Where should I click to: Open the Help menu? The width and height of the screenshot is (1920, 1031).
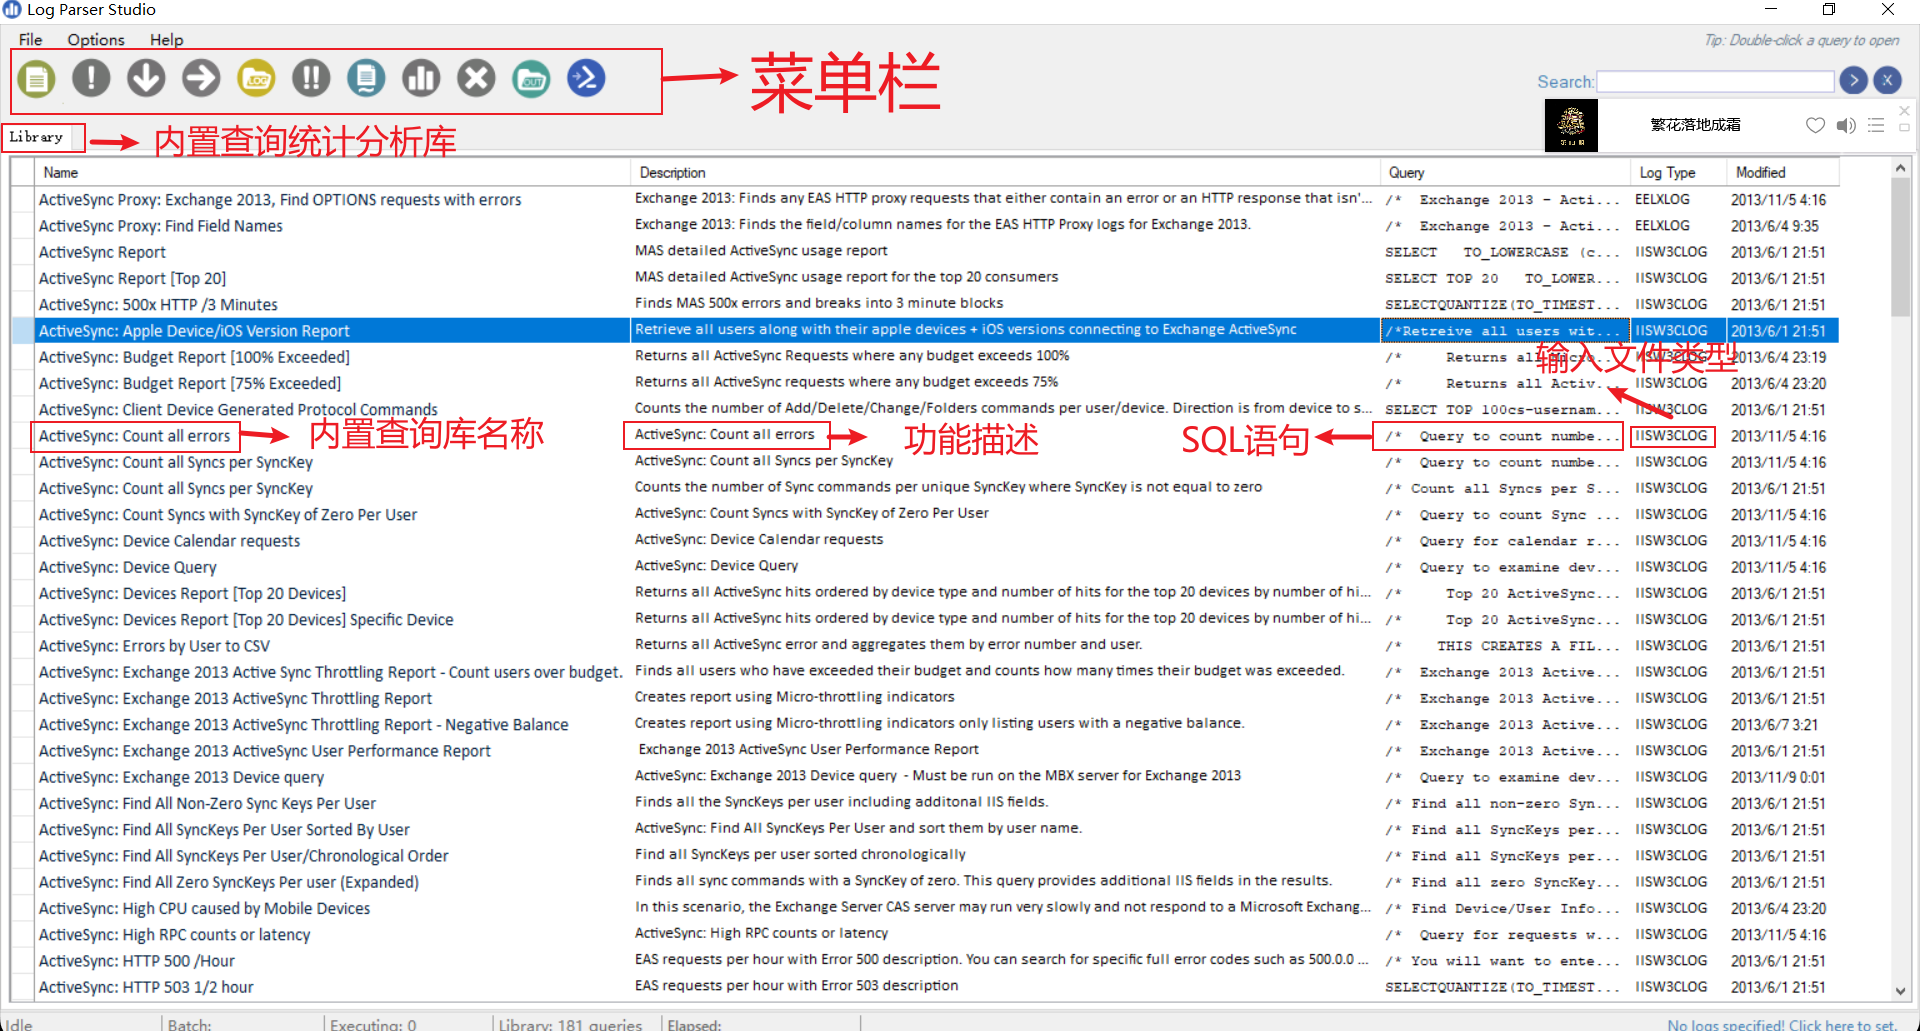pos(166,40)
